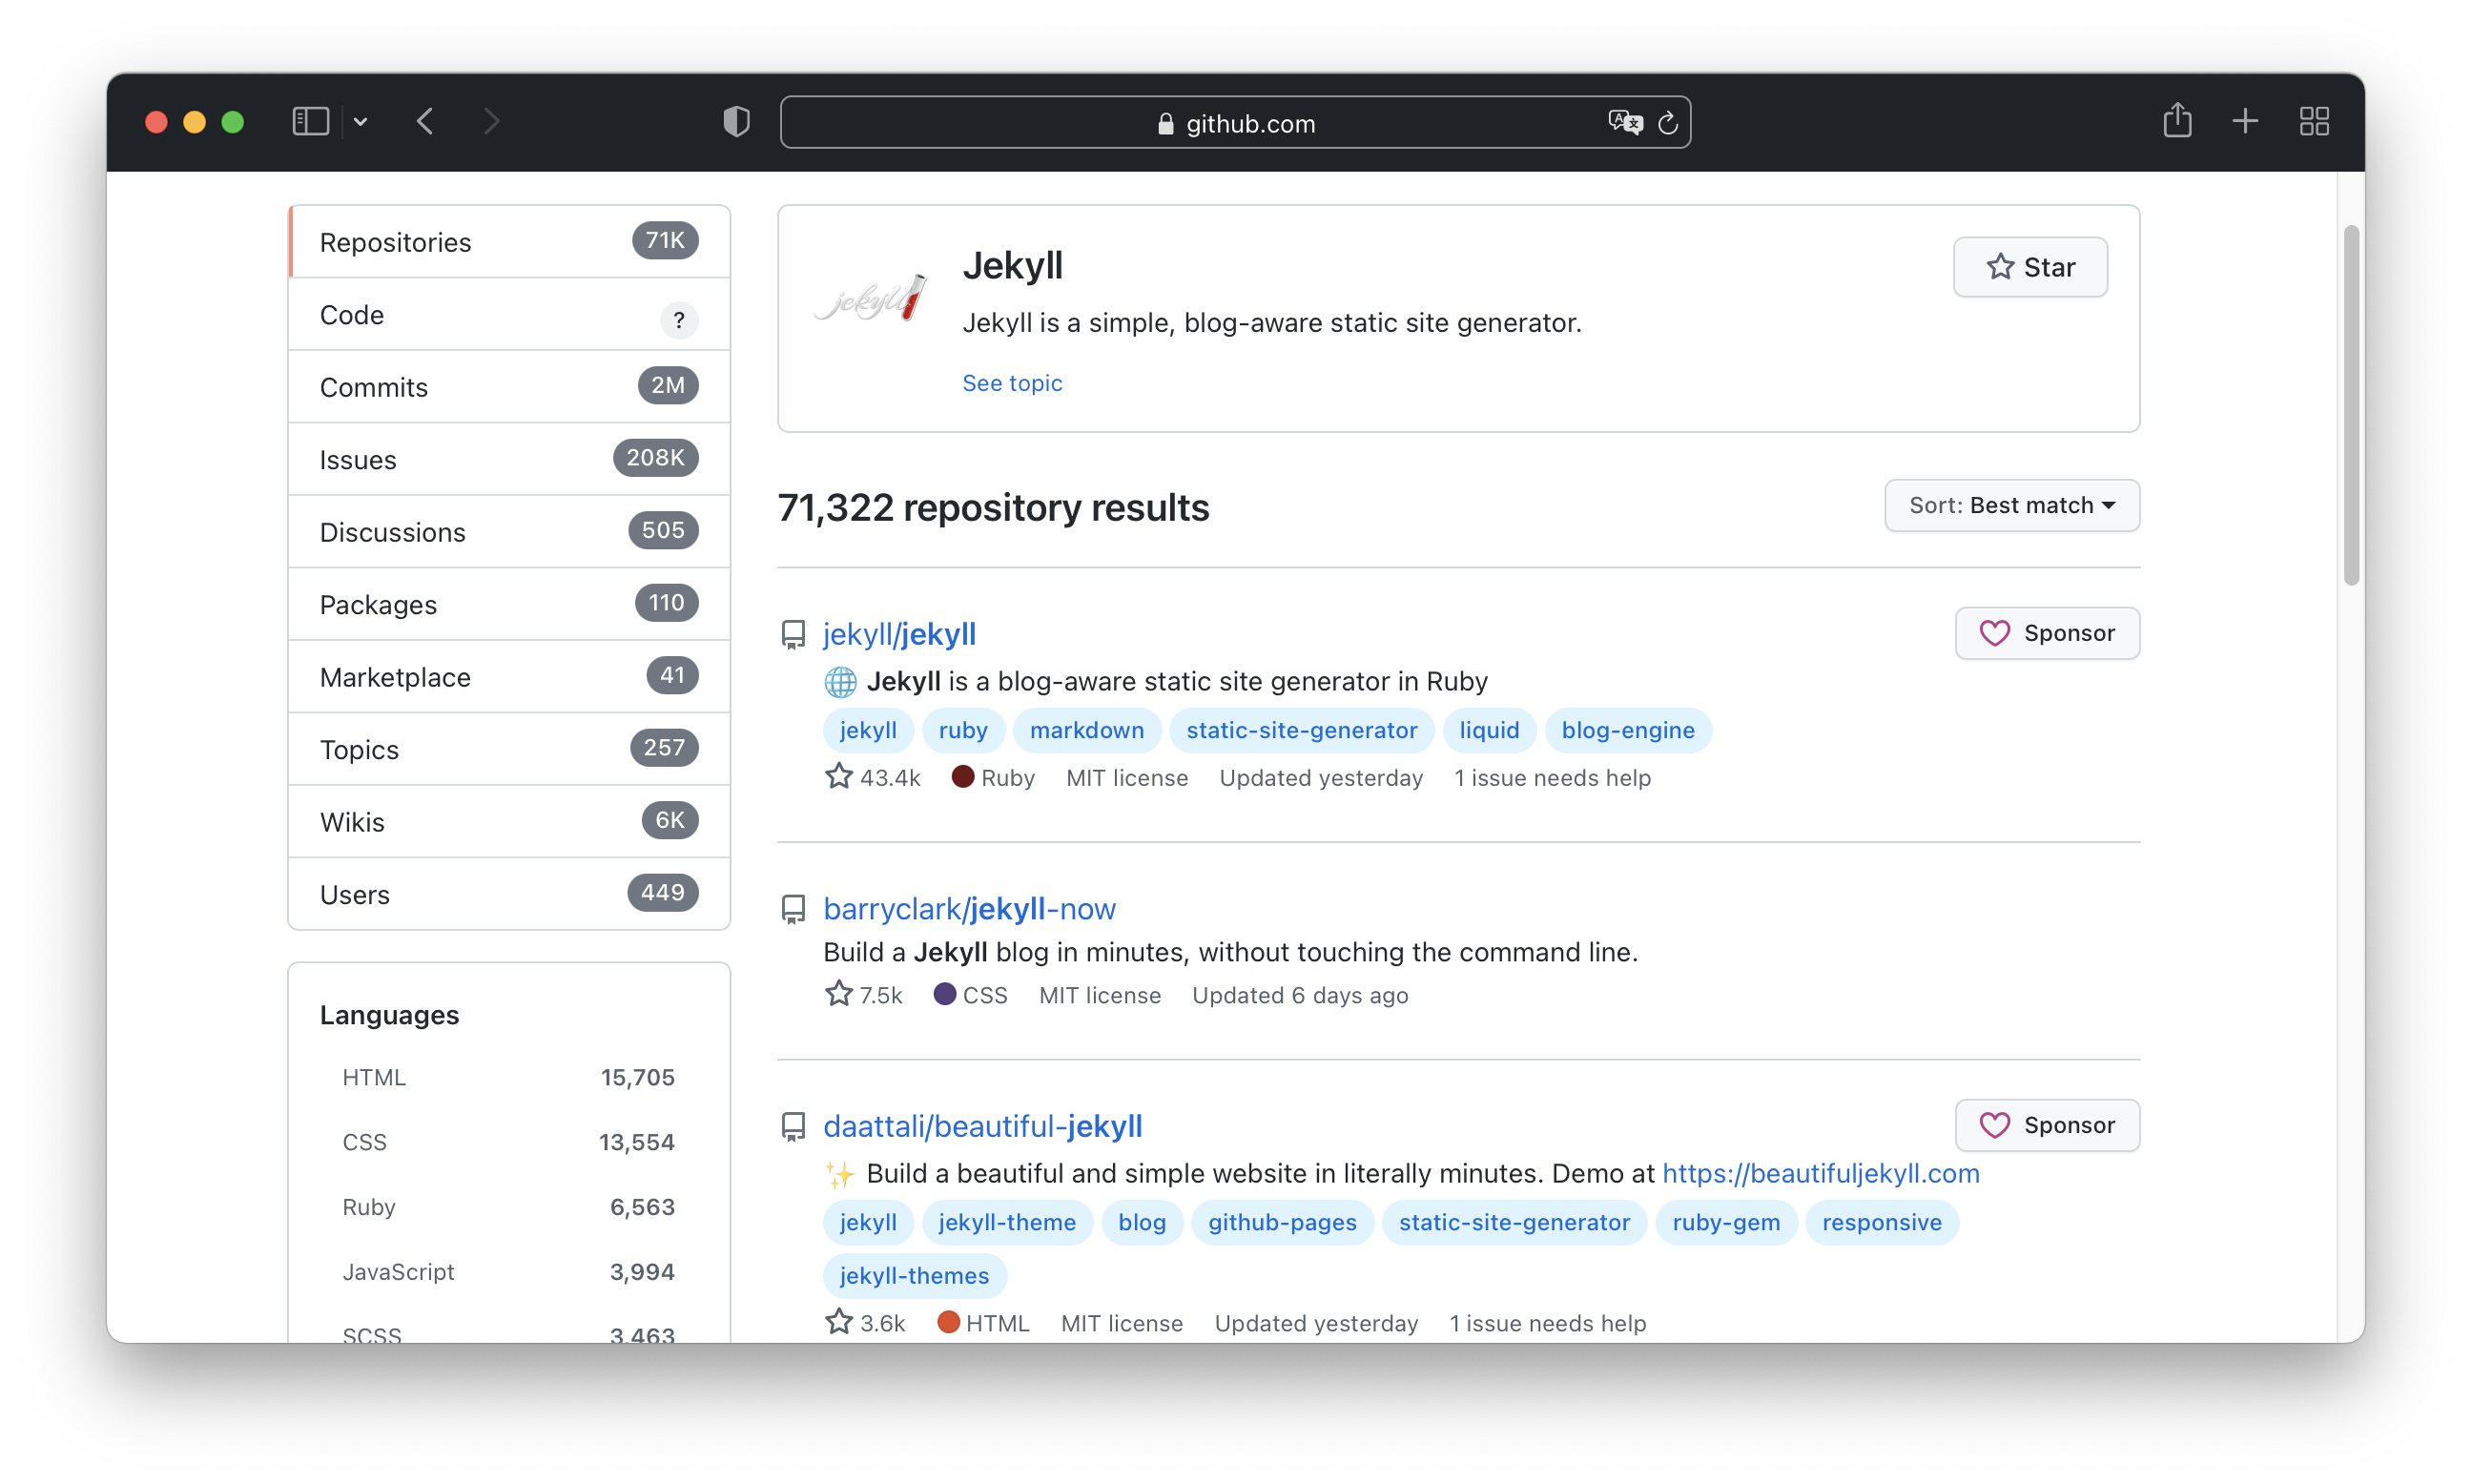This screenshot has height=1484, width=2472.
Task: Toggle MIT license filter for jekyll/jekyll
Action: pos(1124,777)
